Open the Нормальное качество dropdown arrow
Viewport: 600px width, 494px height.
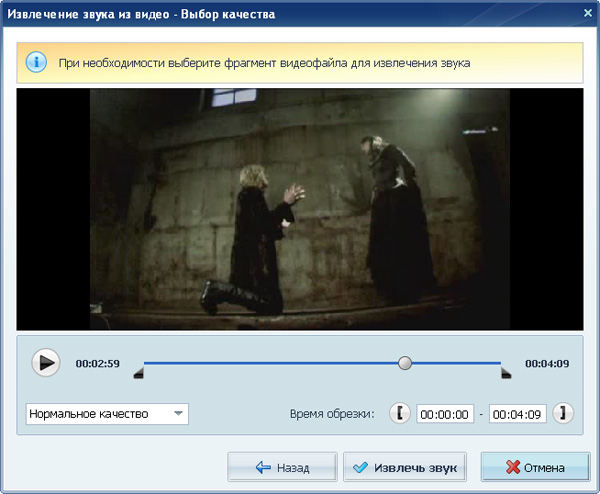pos(178,414)
